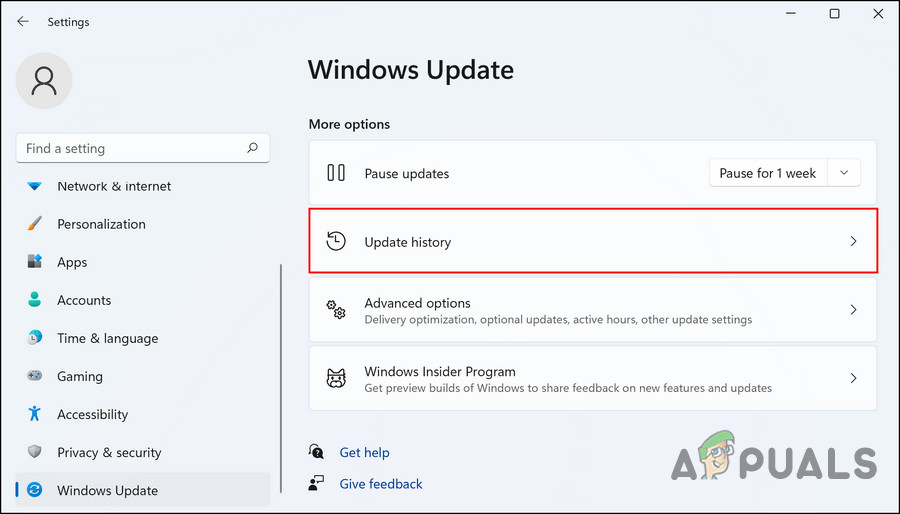Click the Privacy & security shield icon

tap(35, 452)
